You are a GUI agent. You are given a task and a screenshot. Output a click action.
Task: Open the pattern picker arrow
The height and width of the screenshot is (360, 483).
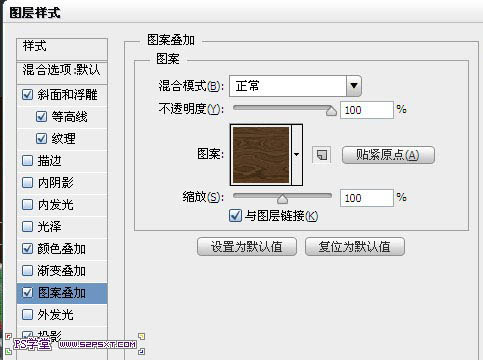(x=297, y=155)
